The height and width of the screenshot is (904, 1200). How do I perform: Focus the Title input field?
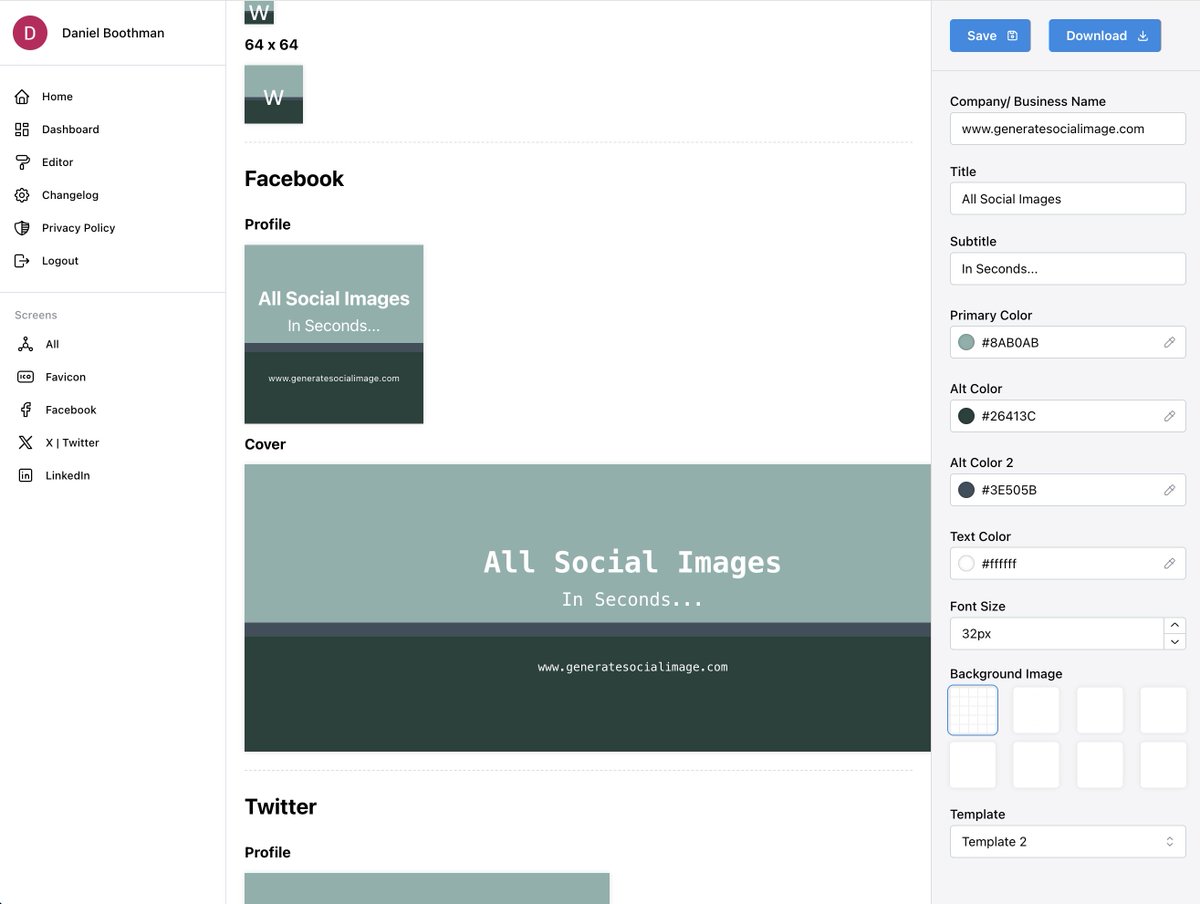[x=1067, y=199]
